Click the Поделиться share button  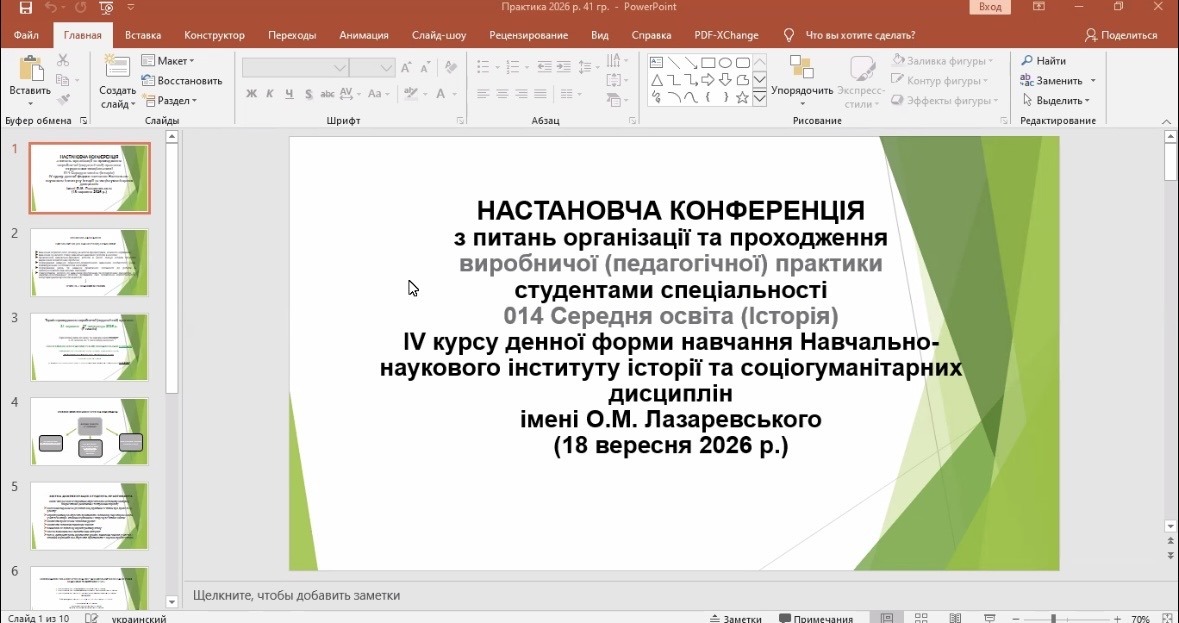(x=1121, y=35)
